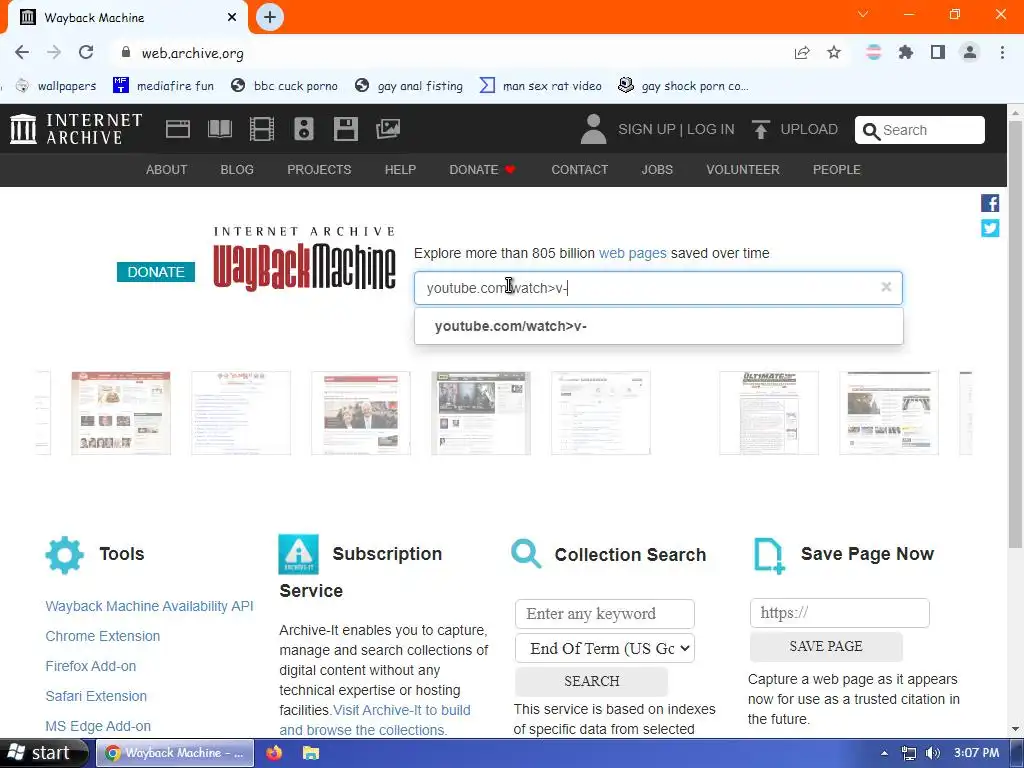Open the DONATE menu item
This screenshot has width=1024, height=768.
(x=482, y=170)
